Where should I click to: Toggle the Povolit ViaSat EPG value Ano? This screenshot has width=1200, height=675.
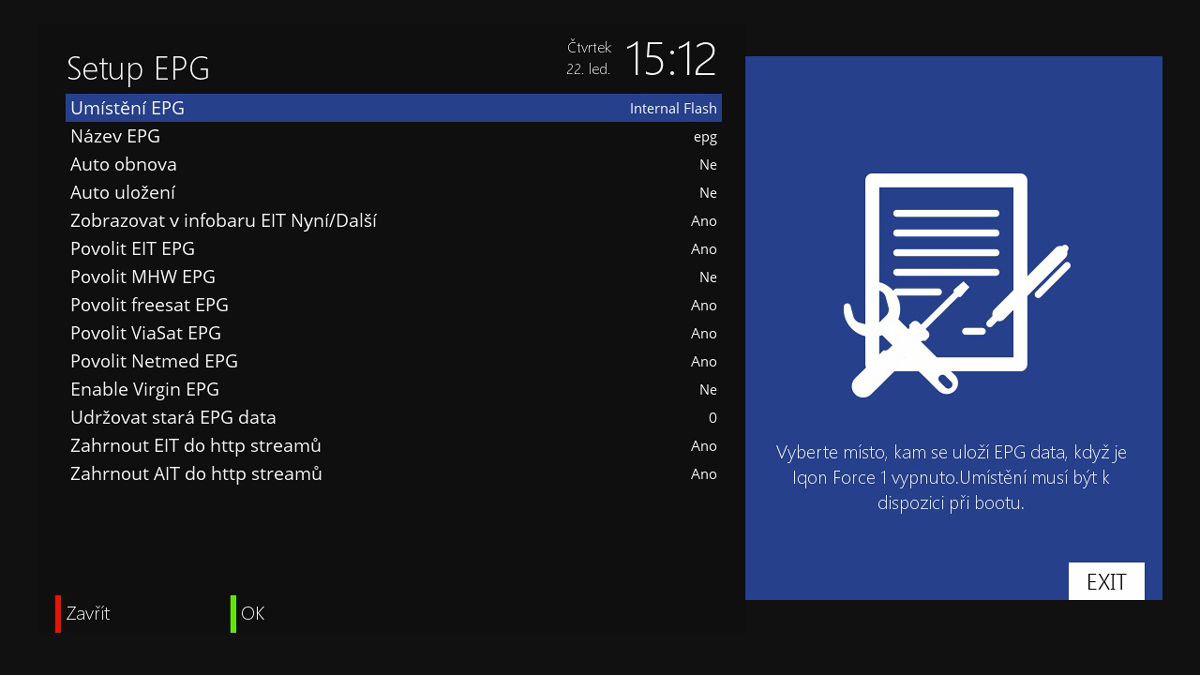(x=704, y=333)
